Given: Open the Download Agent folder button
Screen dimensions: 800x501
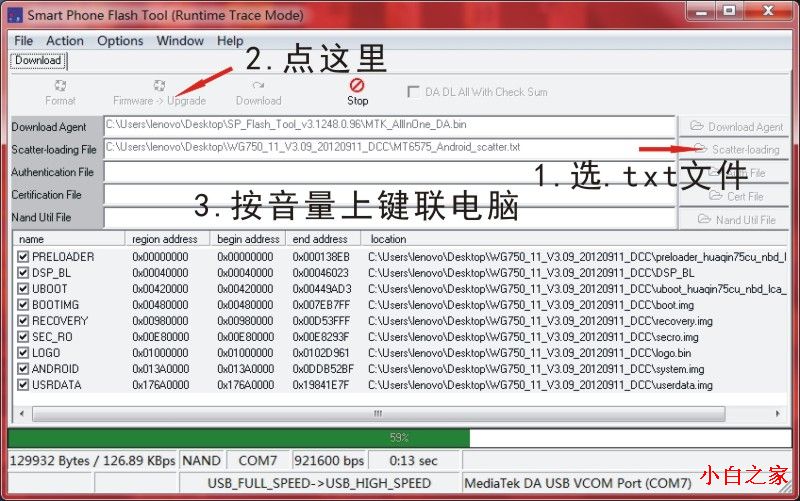Looking at the screenshot, I should [x=734, y=127].
